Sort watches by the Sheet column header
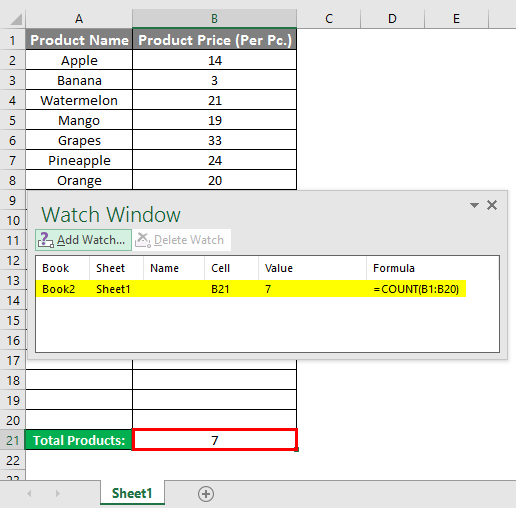Image resolution: width=516 pixels, height=508 pixels. (x=116, y=268)
